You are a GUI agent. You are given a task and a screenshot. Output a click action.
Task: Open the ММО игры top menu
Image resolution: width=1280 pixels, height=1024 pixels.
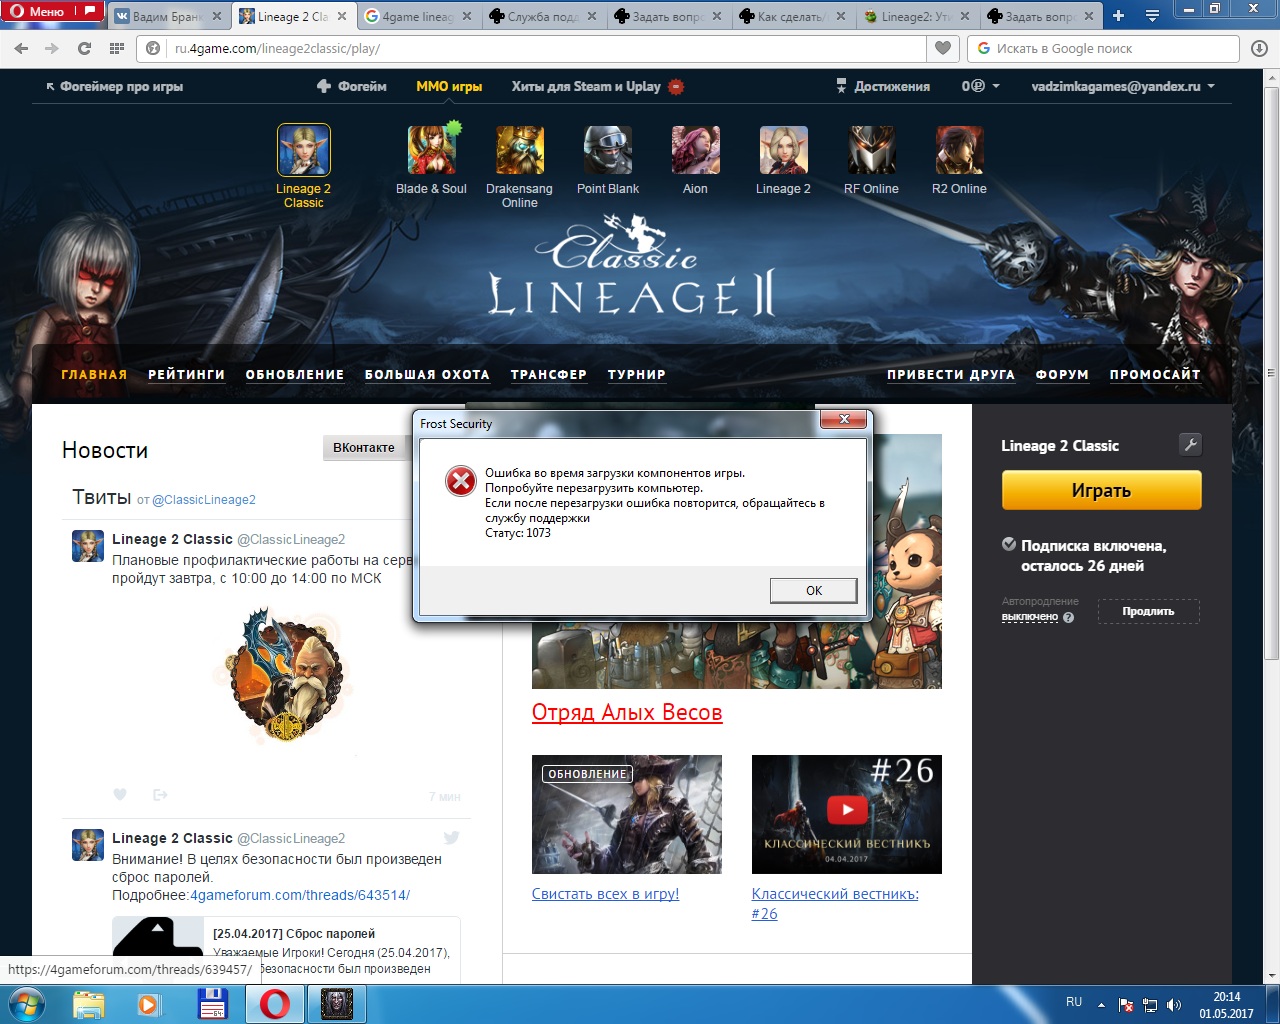(449, 87)
